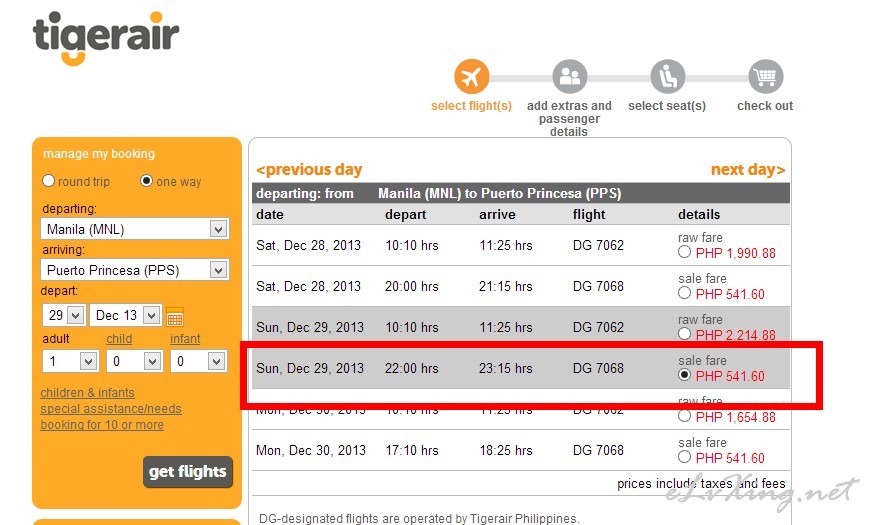Viewport: 870px width, 525px height.
Task: Select Sat 20:00 sale fare PHP 541.60
Action: (x=685, y=294)
